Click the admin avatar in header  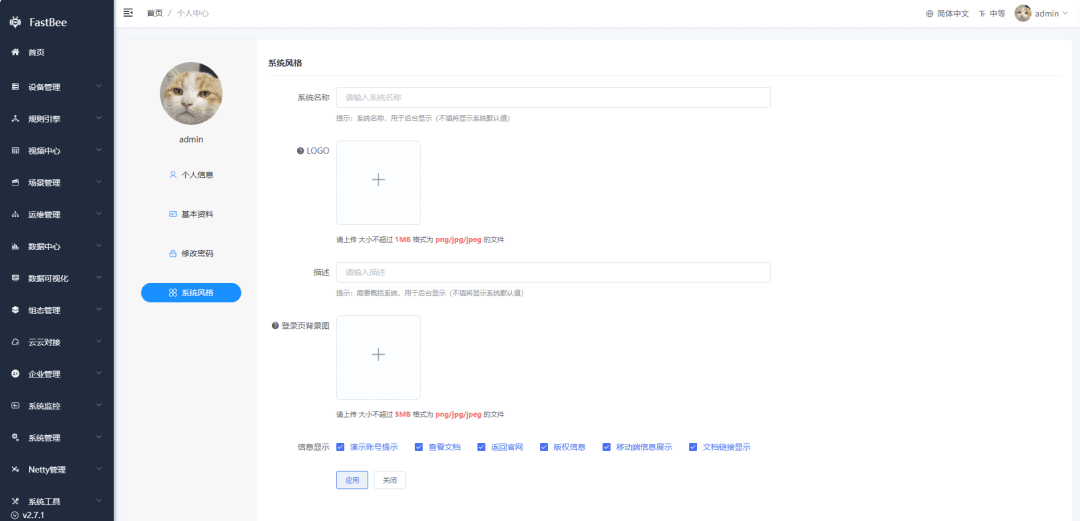click(x=1023, y=13)
